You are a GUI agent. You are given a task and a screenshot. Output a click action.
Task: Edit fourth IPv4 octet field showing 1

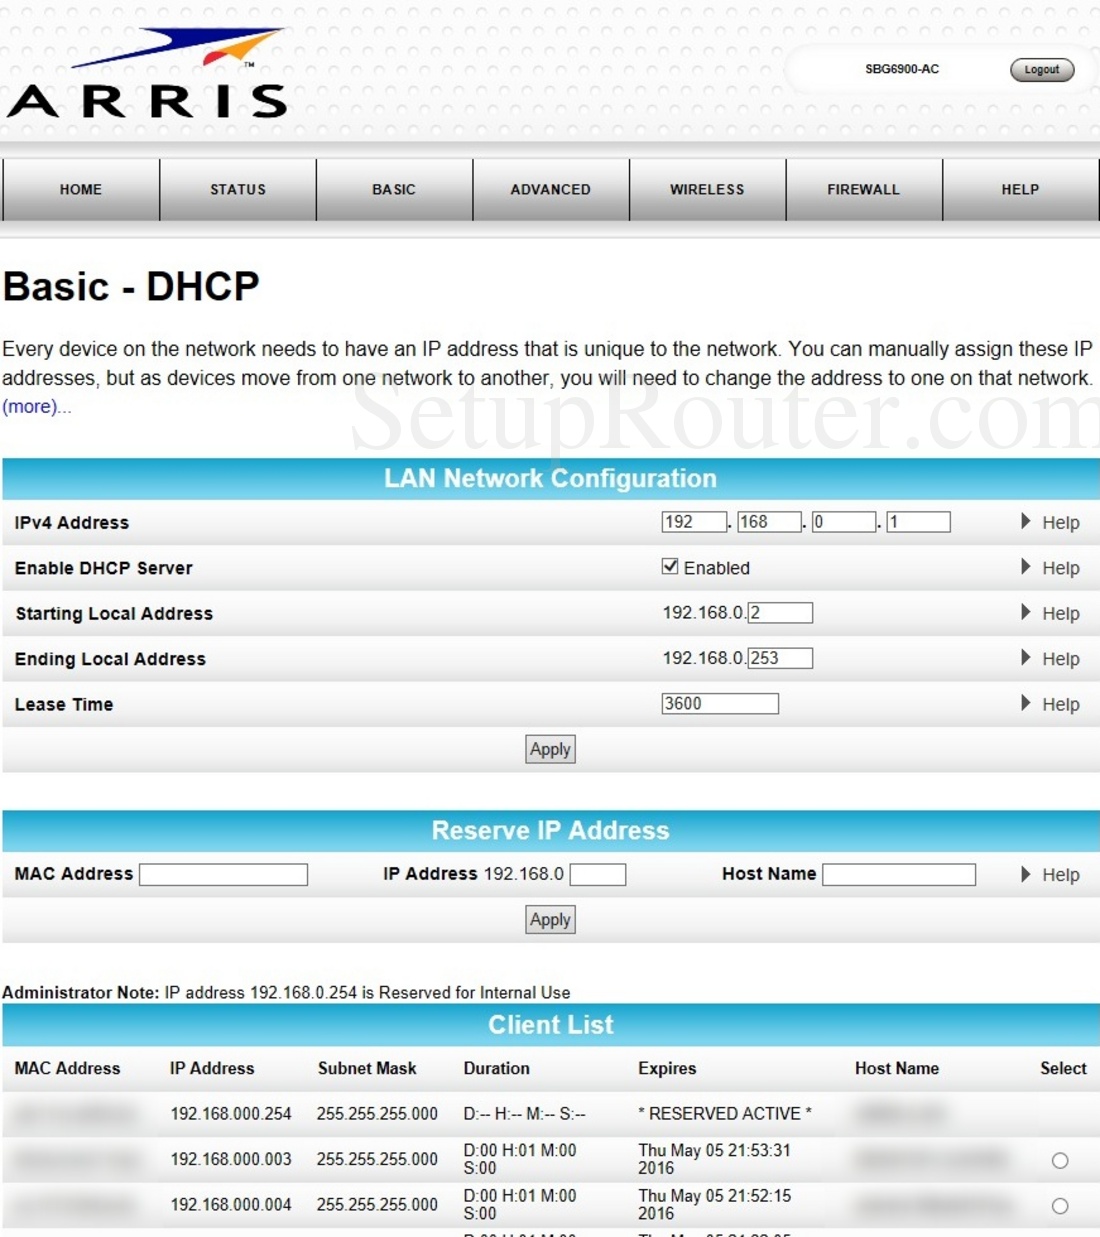tap(918, 522)
